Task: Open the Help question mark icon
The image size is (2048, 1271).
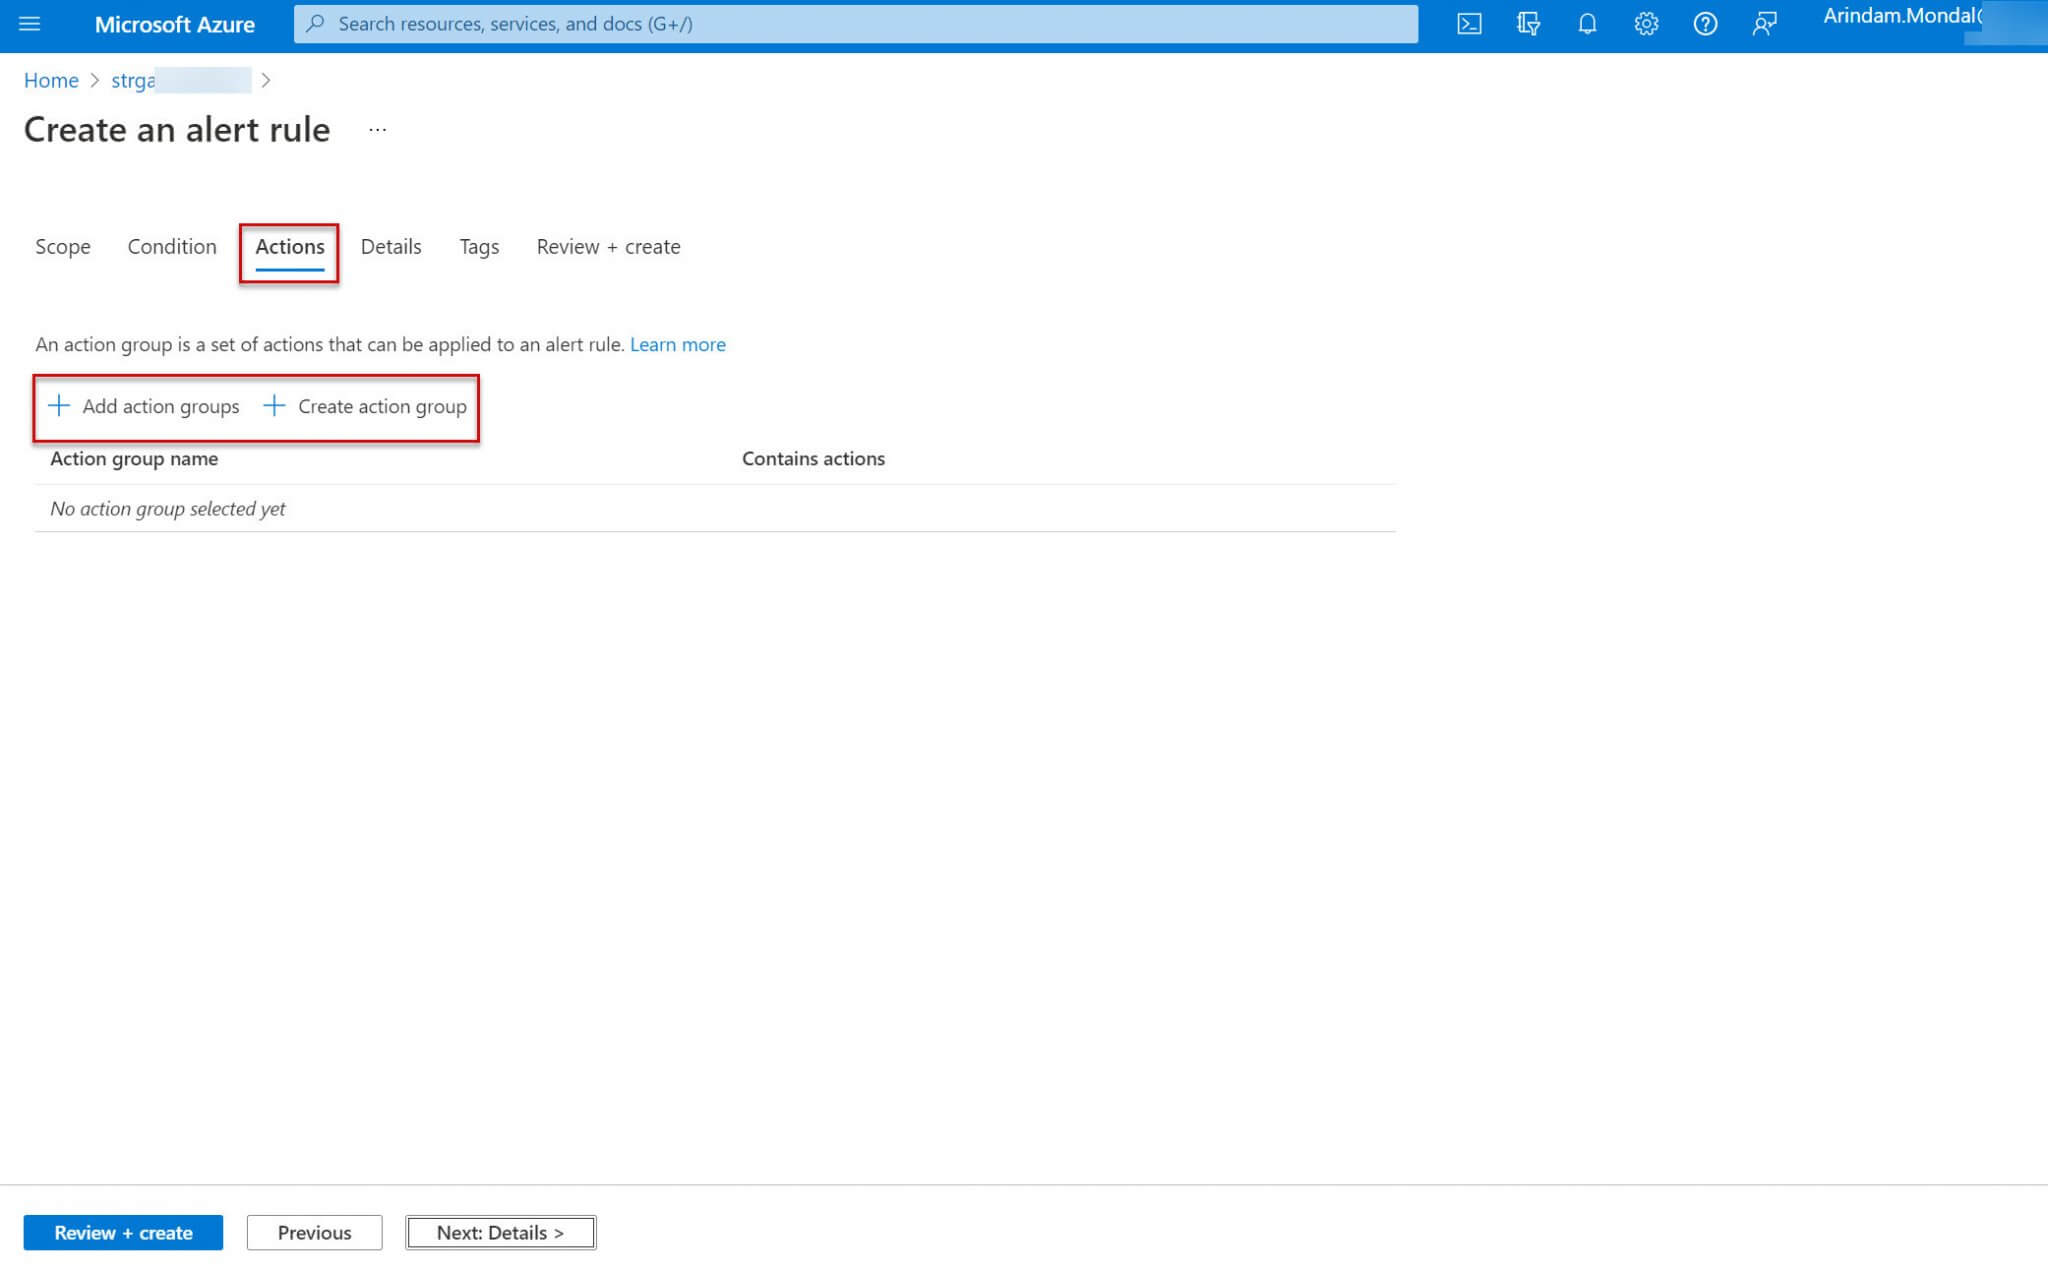Action: 1705,24
